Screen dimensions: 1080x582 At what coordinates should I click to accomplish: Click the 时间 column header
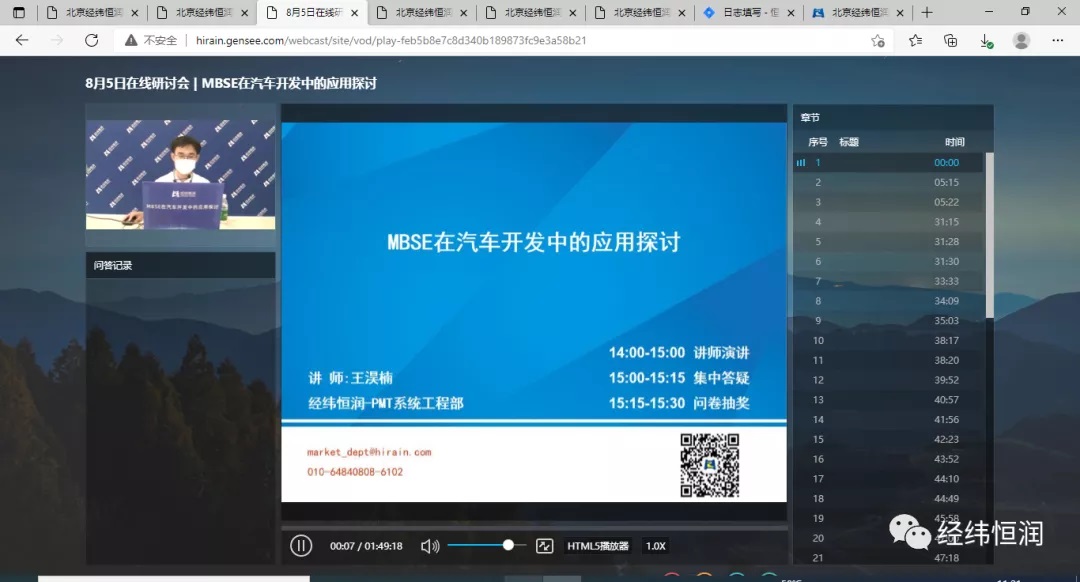point(955,142)
